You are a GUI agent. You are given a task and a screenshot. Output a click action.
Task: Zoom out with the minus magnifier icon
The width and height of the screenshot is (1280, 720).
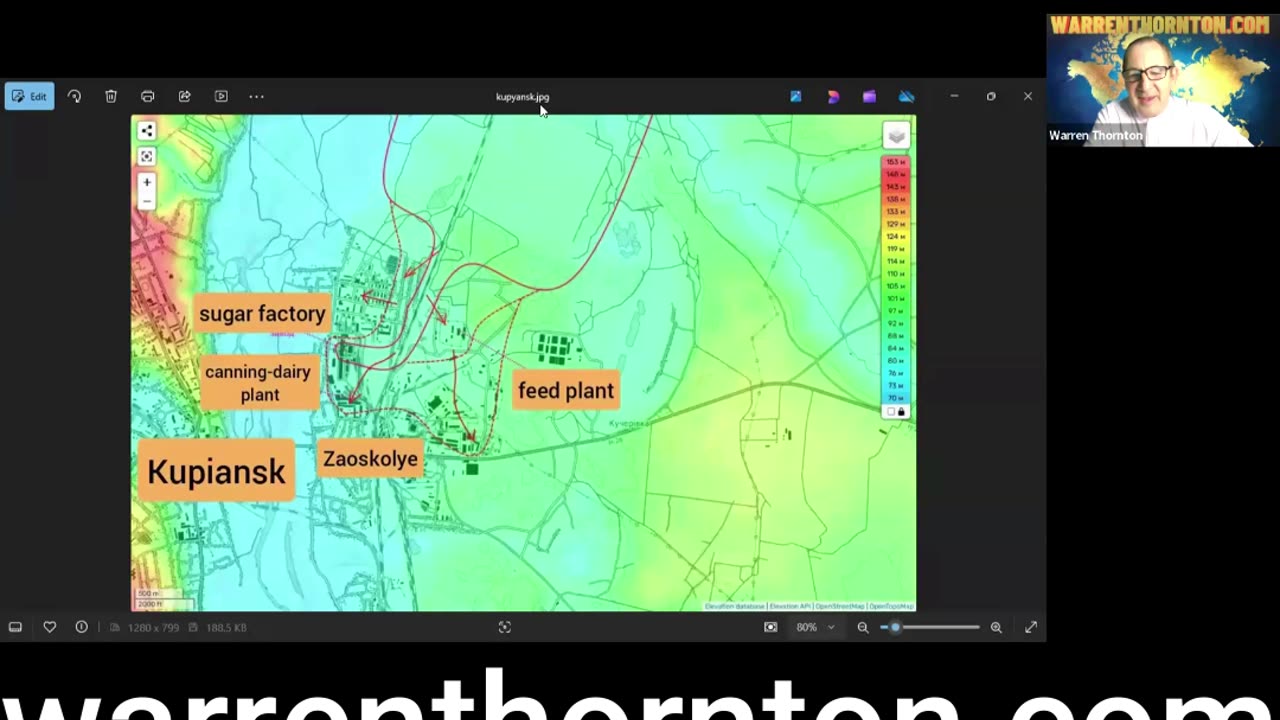click(x=863, y=627)
